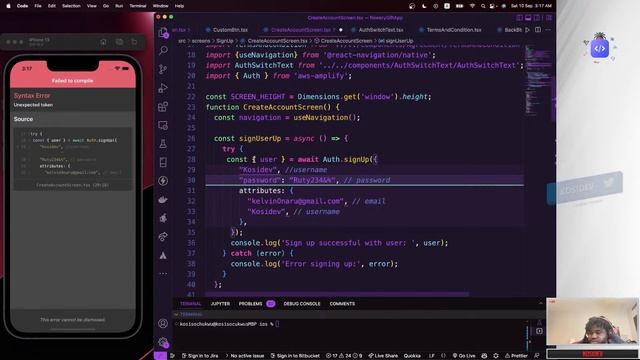Select the CreateAccountScreen.tsx editor tab

tap(302, 30)
